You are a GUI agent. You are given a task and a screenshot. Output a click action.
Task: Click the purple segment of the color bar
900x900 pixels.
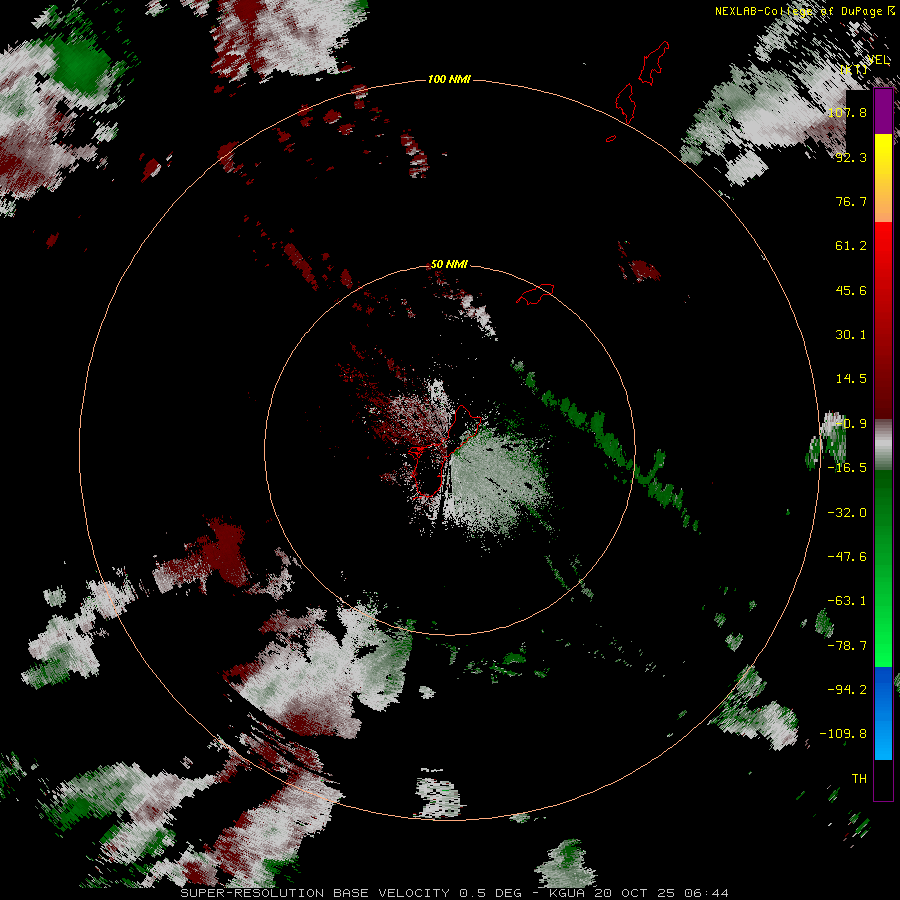point(883,112)
